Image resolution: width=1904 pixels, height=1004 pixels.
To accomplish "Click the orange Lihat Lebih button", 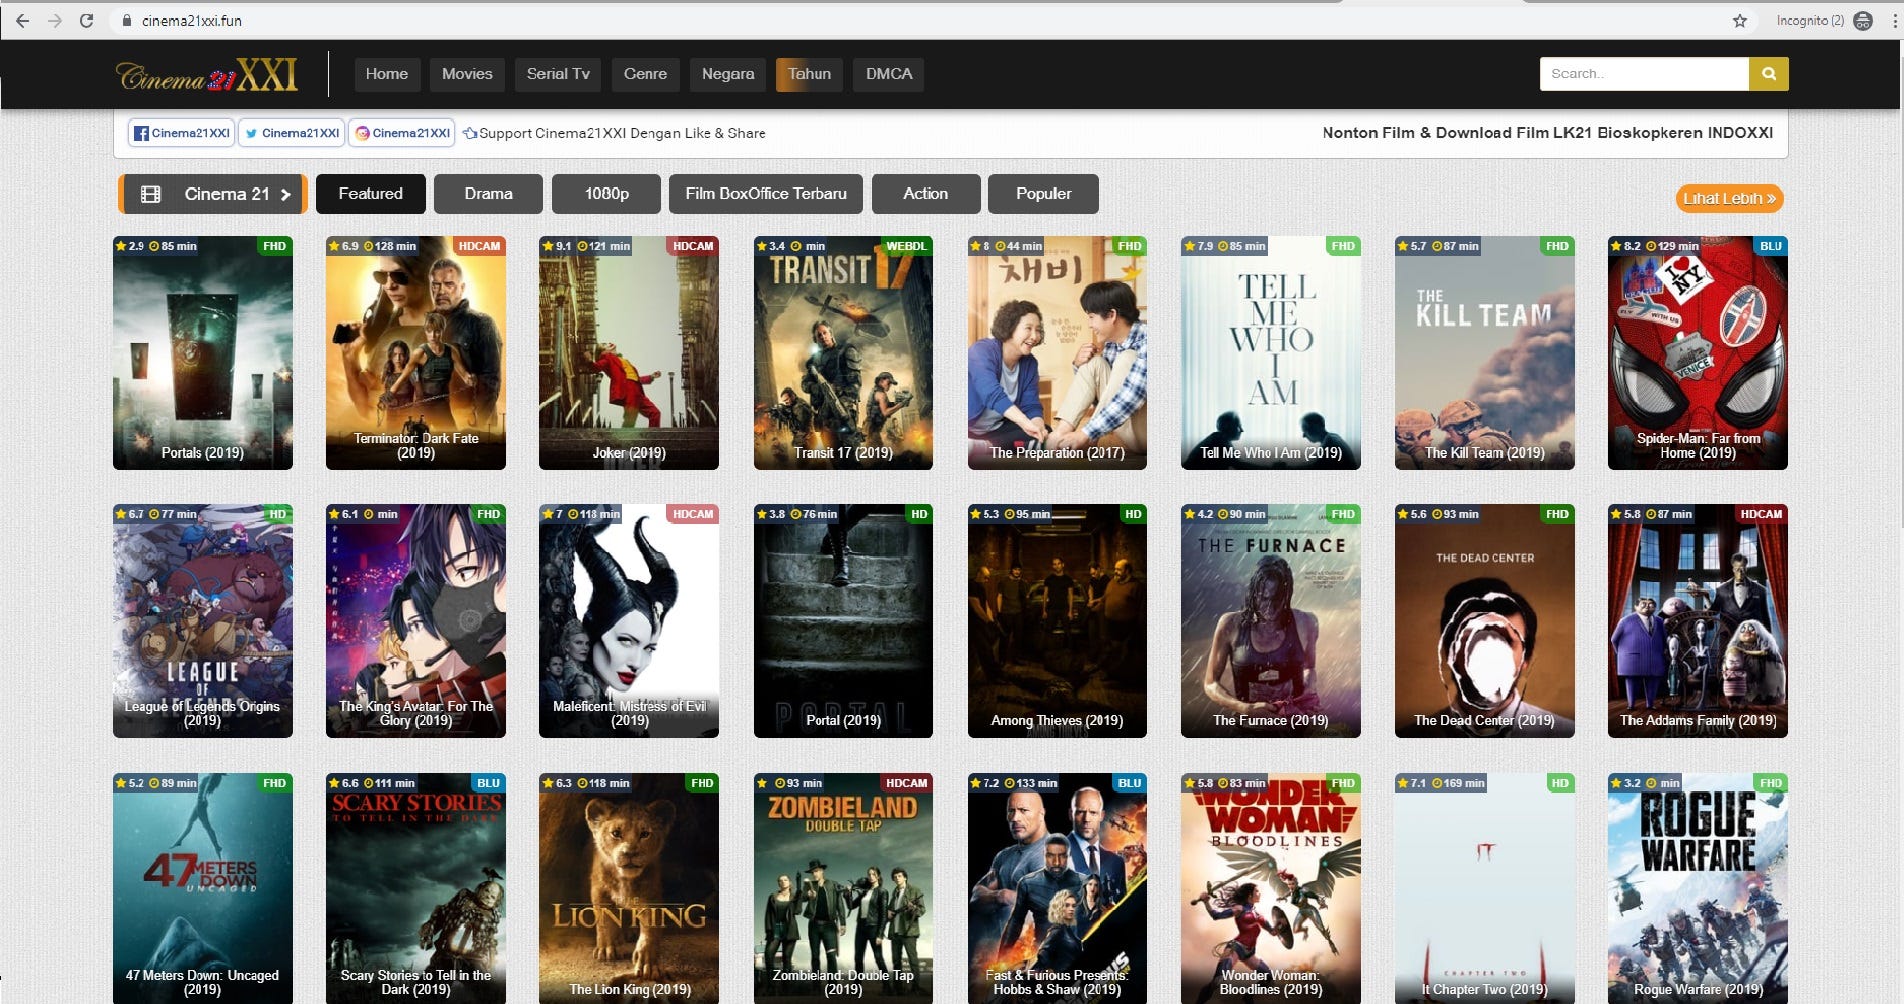I will click(1729, 198).
